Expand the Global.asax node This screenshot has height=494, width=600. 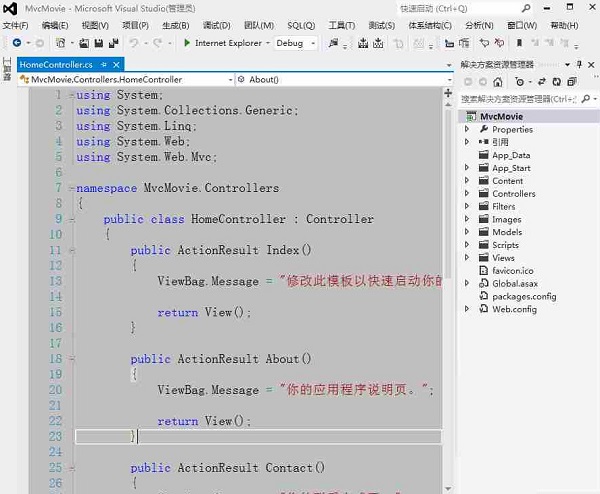tap(467, 283)
